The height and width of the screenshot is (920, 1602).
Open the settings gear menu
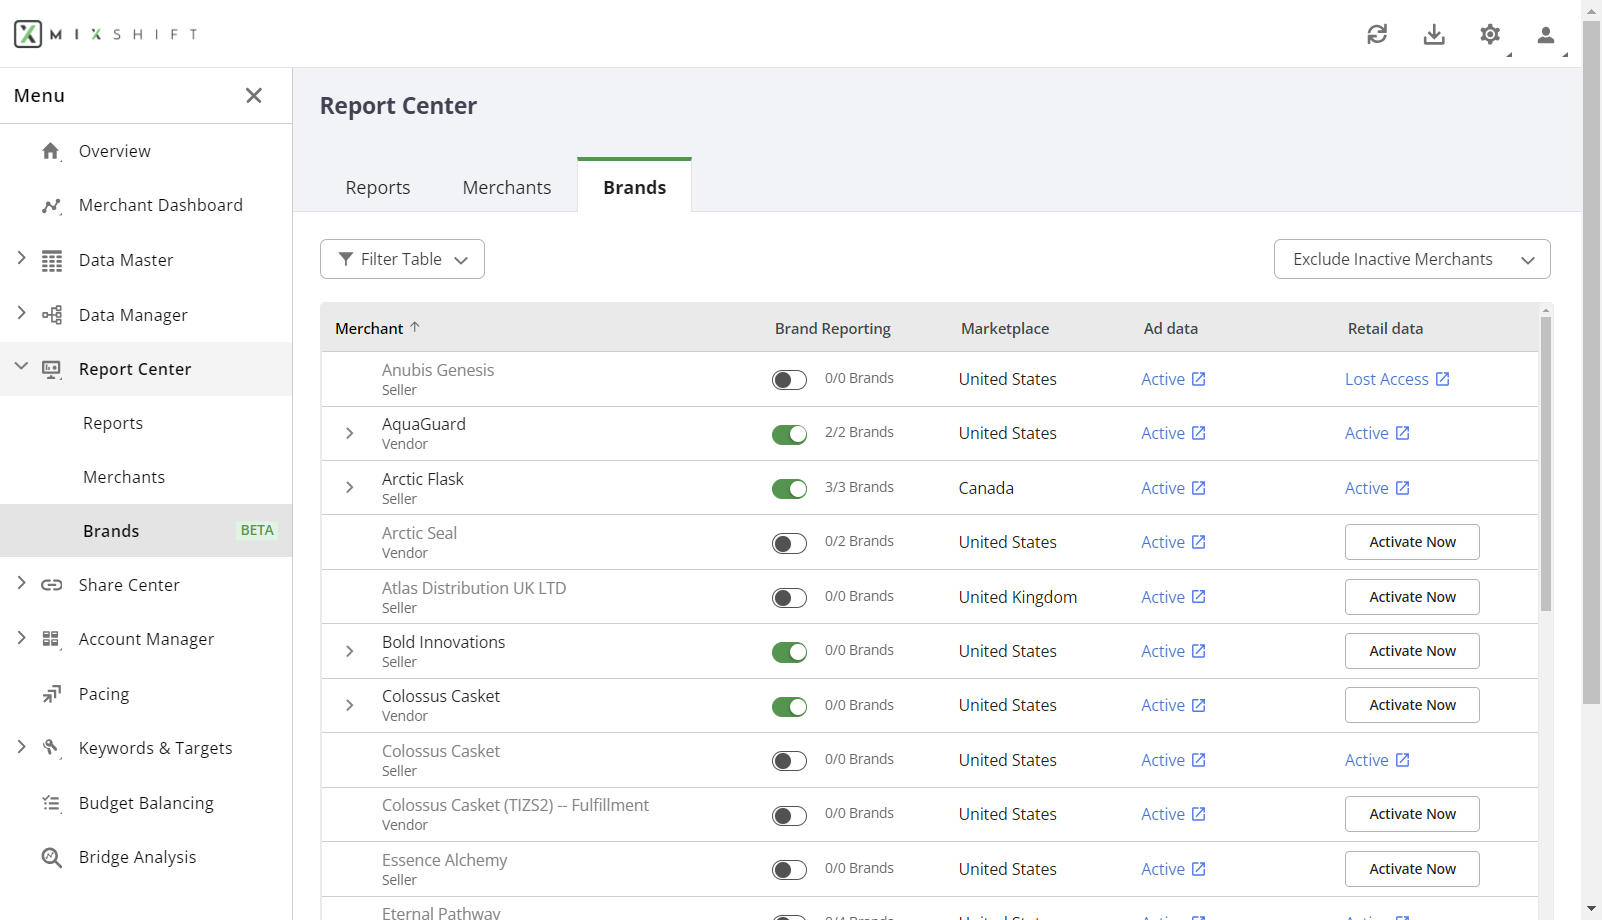(1490, 35)
